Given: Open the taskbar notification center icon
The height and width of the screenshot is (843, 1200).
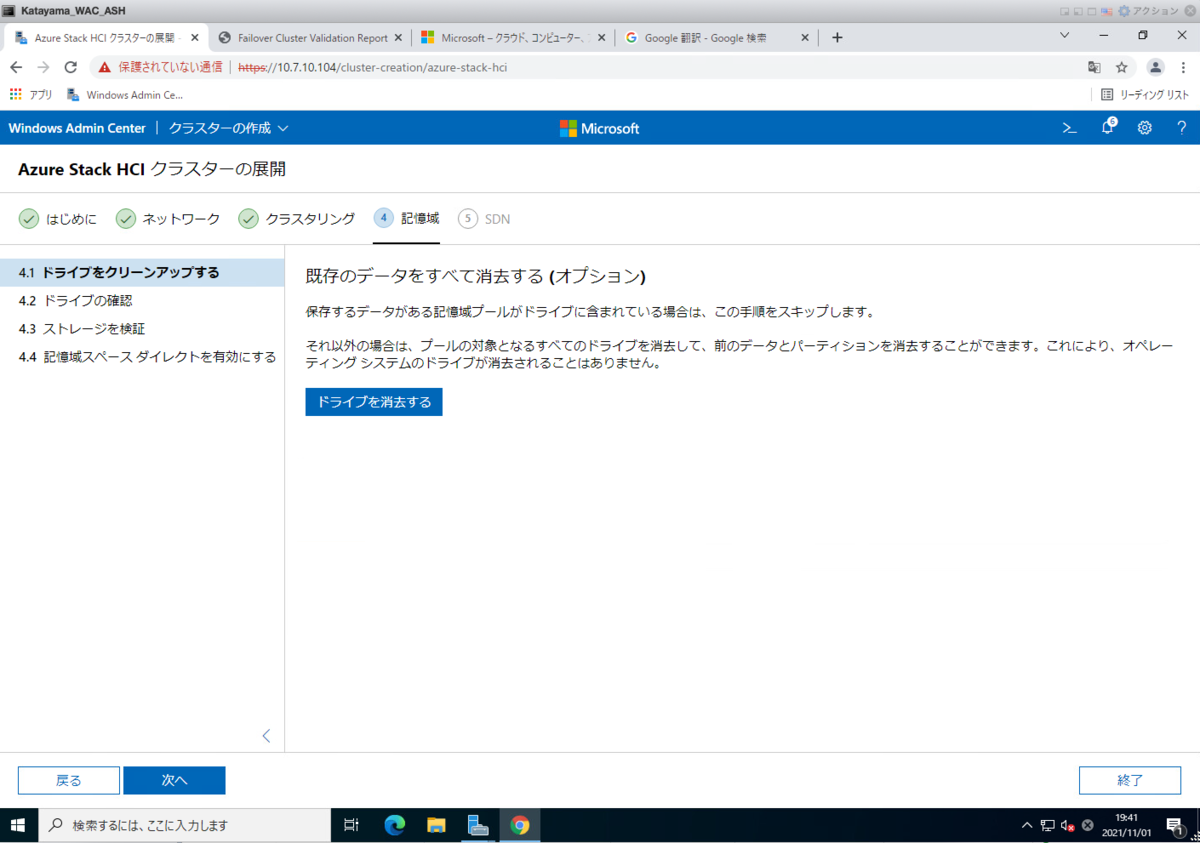Looking at the screenshot, I should point(1174,825).
